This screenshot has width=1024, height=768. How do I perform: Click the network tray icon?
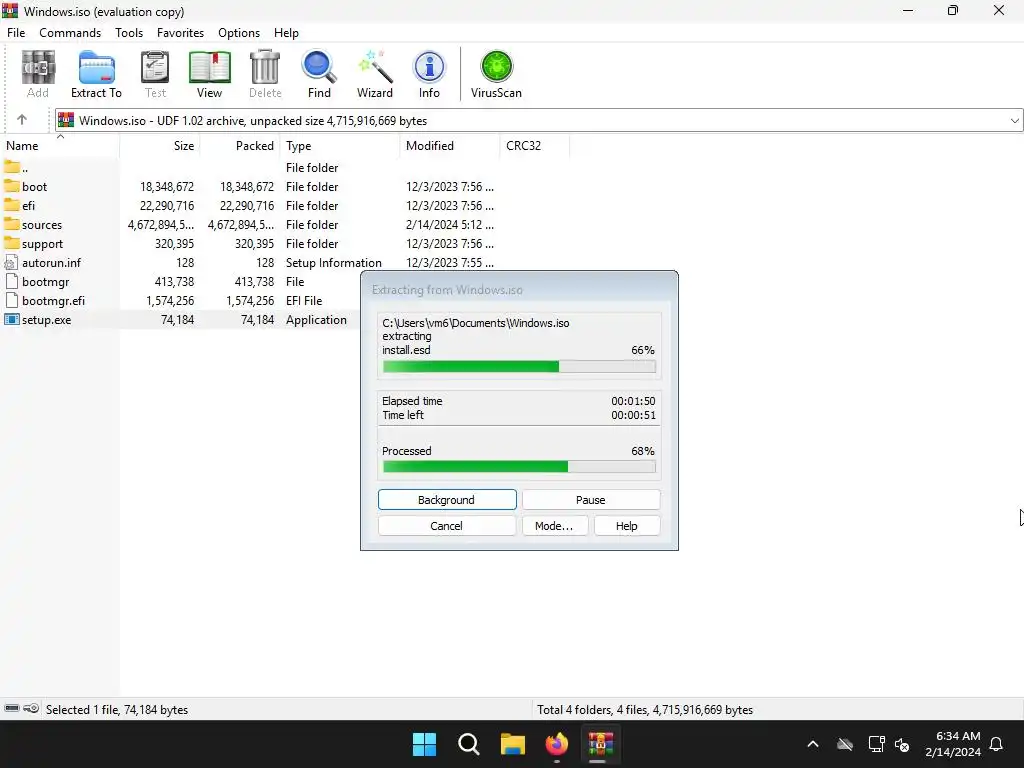(x=876, y=744)
